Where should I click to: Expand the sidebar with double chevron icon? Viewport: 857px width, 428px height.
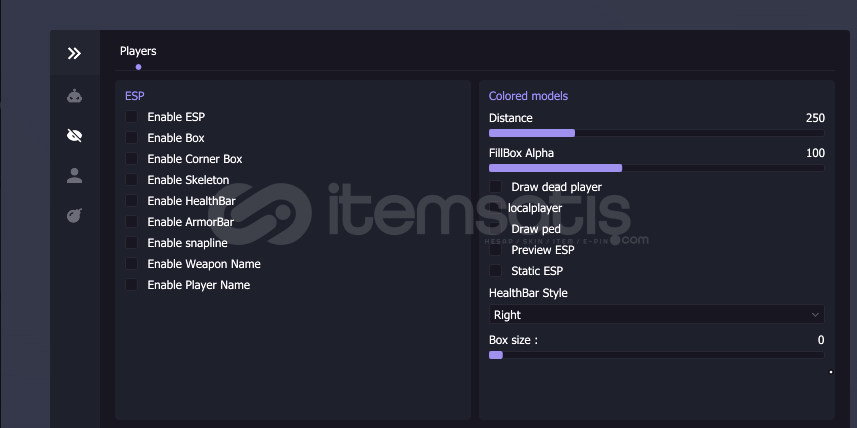pos(74,53)
